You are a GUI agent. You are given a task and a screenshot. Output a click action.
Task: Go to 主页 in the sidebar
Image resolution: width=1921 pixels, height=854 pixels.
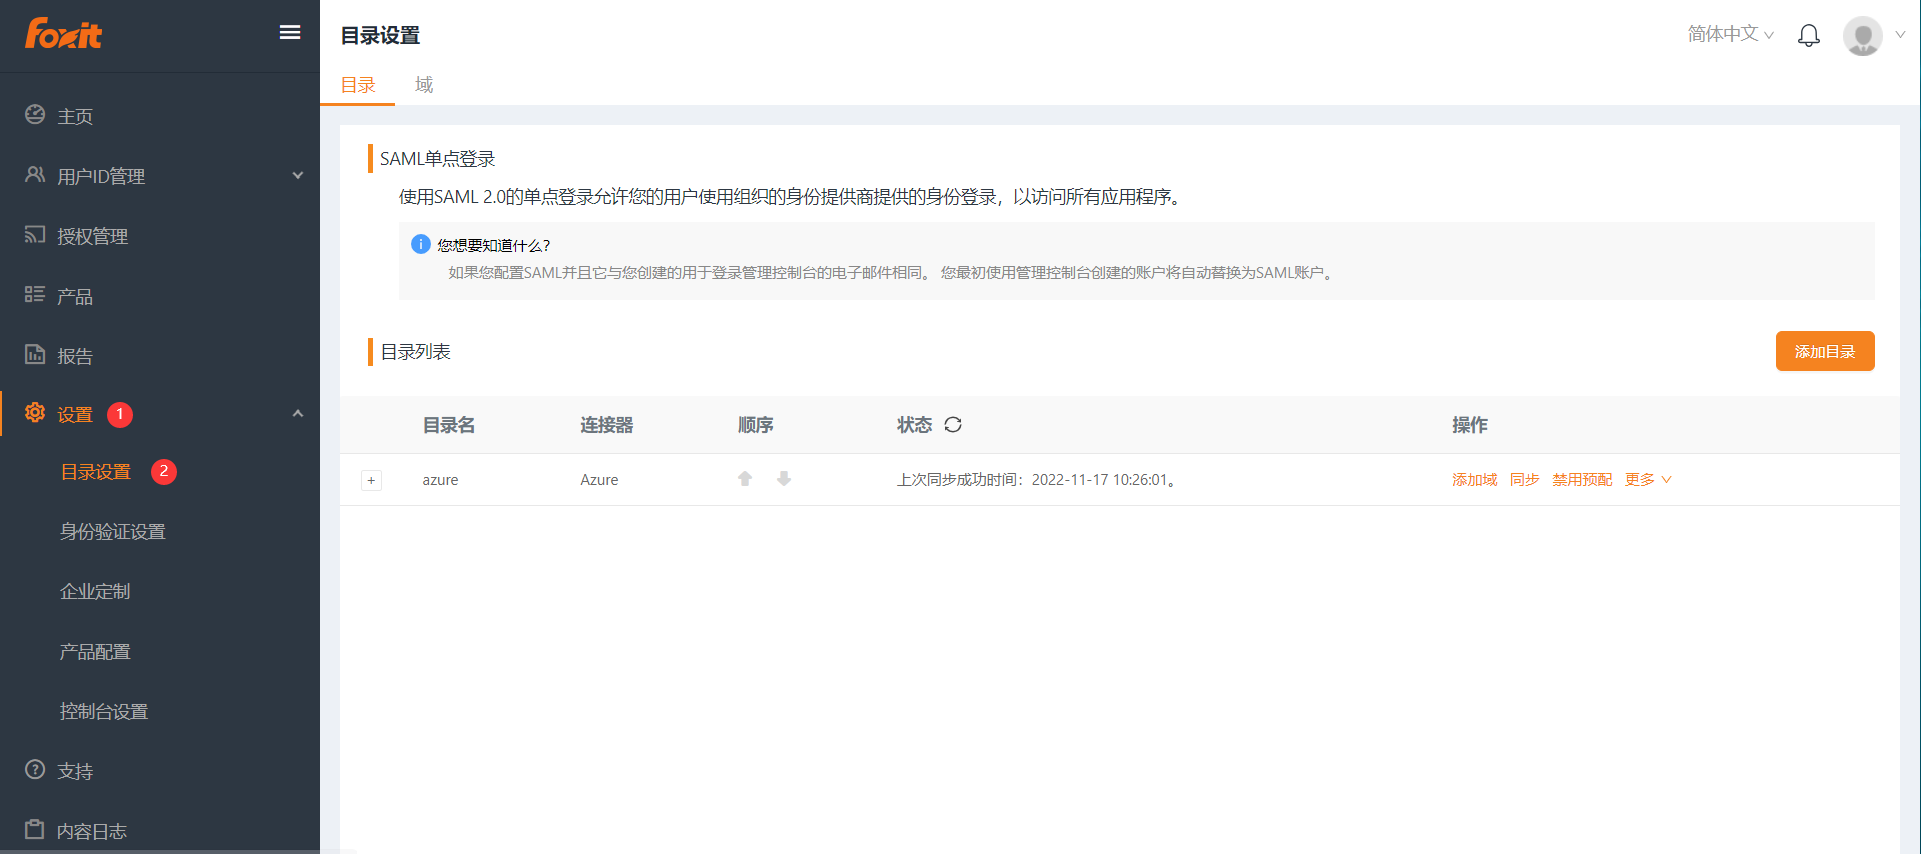[75, 116]
